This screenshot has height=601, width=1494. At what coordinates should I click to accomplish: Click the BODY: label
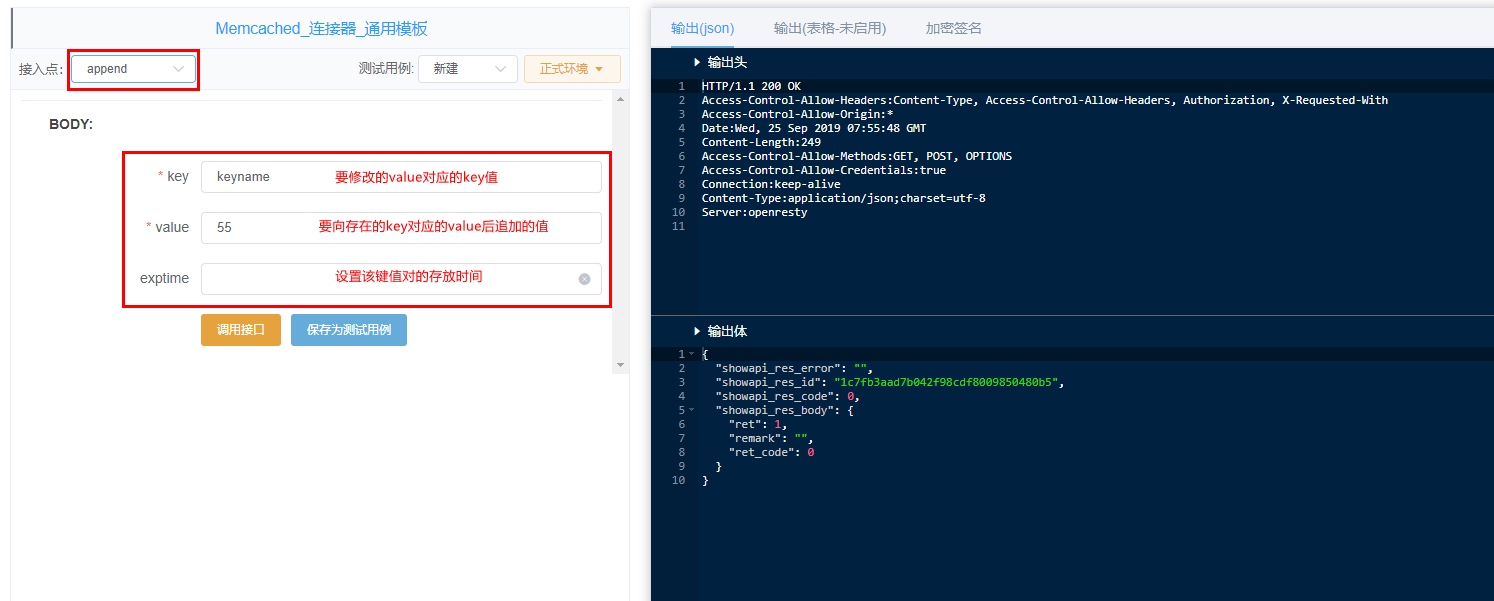(71, 125)
